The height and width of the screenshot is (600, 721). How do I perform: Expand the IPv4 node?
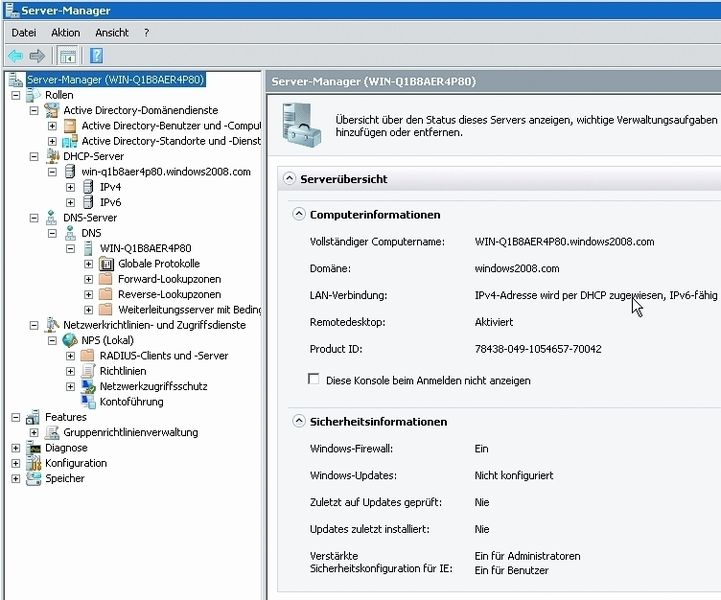[x=70, y=187]
